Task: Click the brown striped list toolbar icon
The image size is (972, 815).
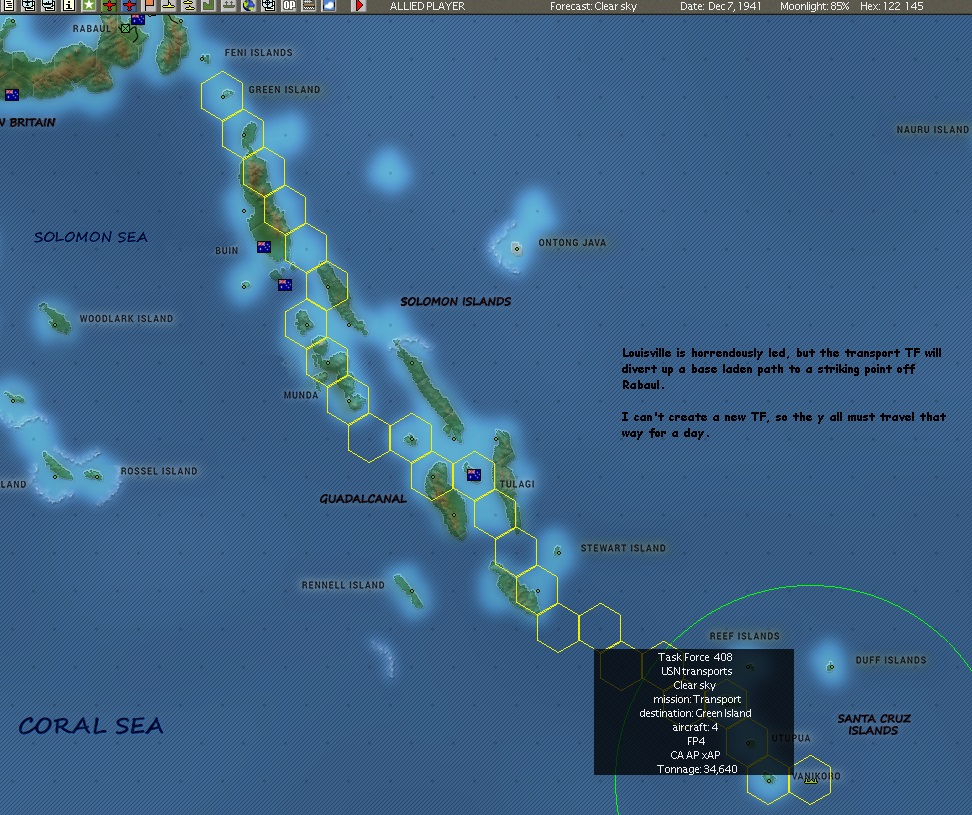Action: [309, 6]
